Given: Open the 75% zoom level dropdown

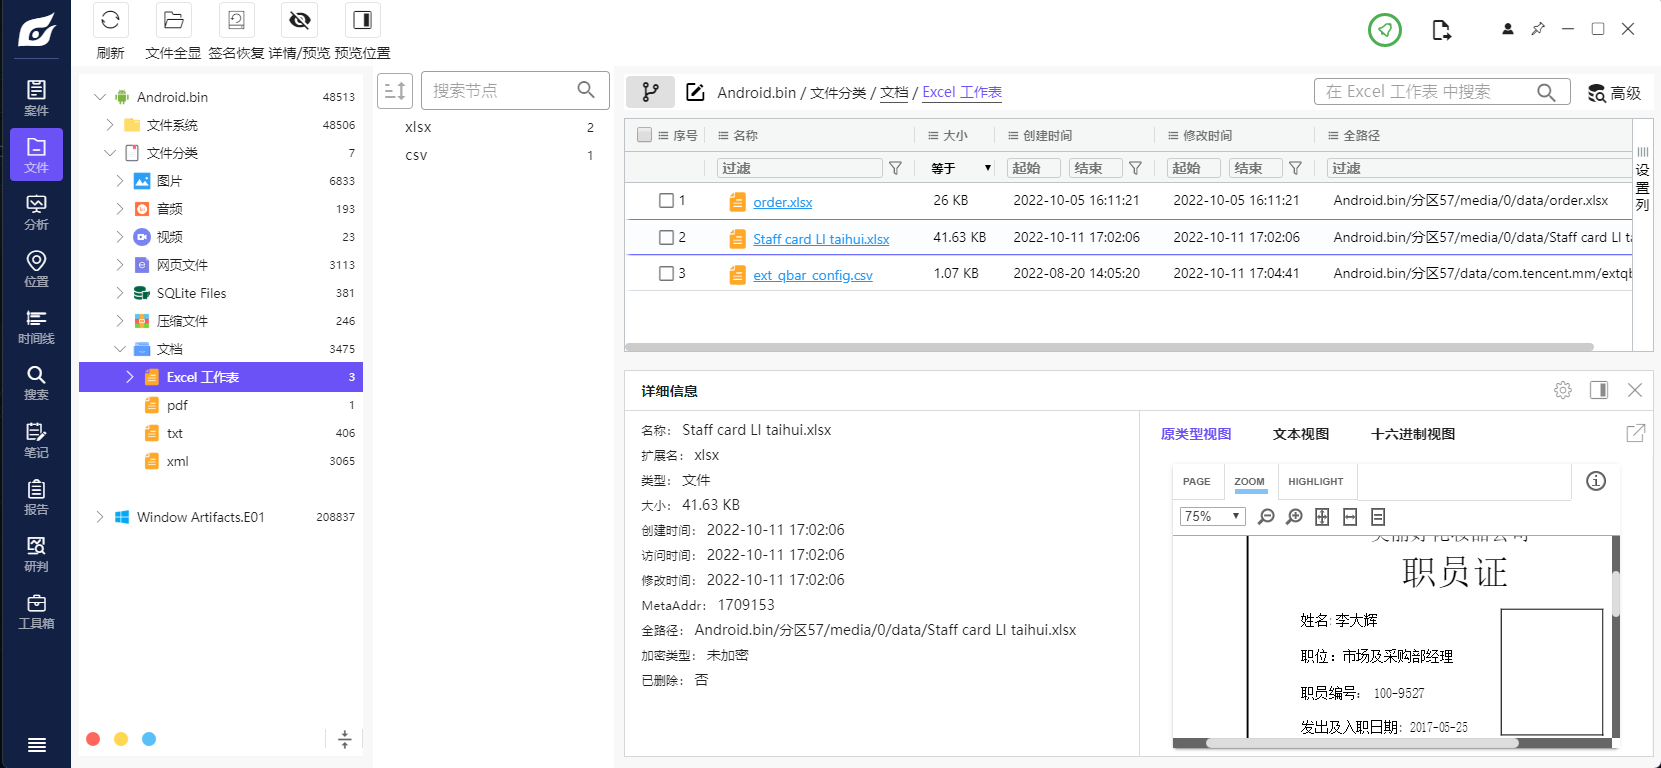Looking at the screenshot, I should pos(1212,516).
